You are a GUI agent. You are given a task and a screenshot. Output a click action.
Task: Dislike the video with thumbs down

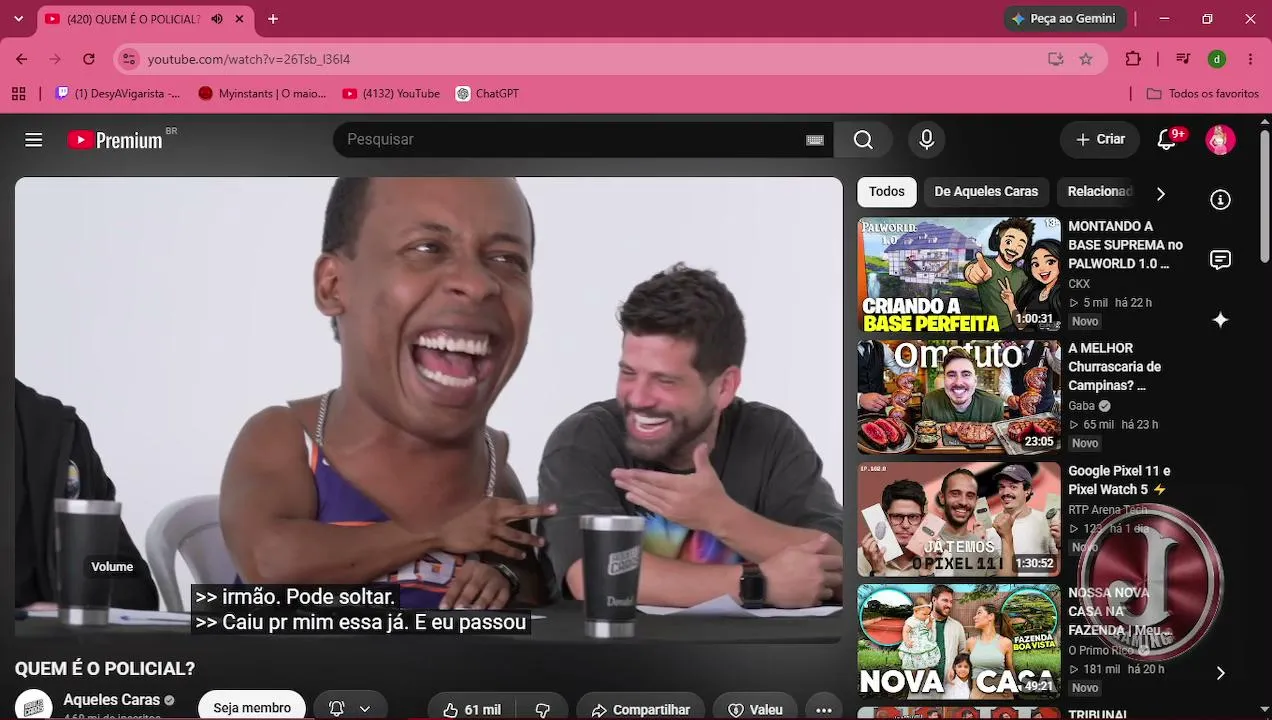(542, 709)
